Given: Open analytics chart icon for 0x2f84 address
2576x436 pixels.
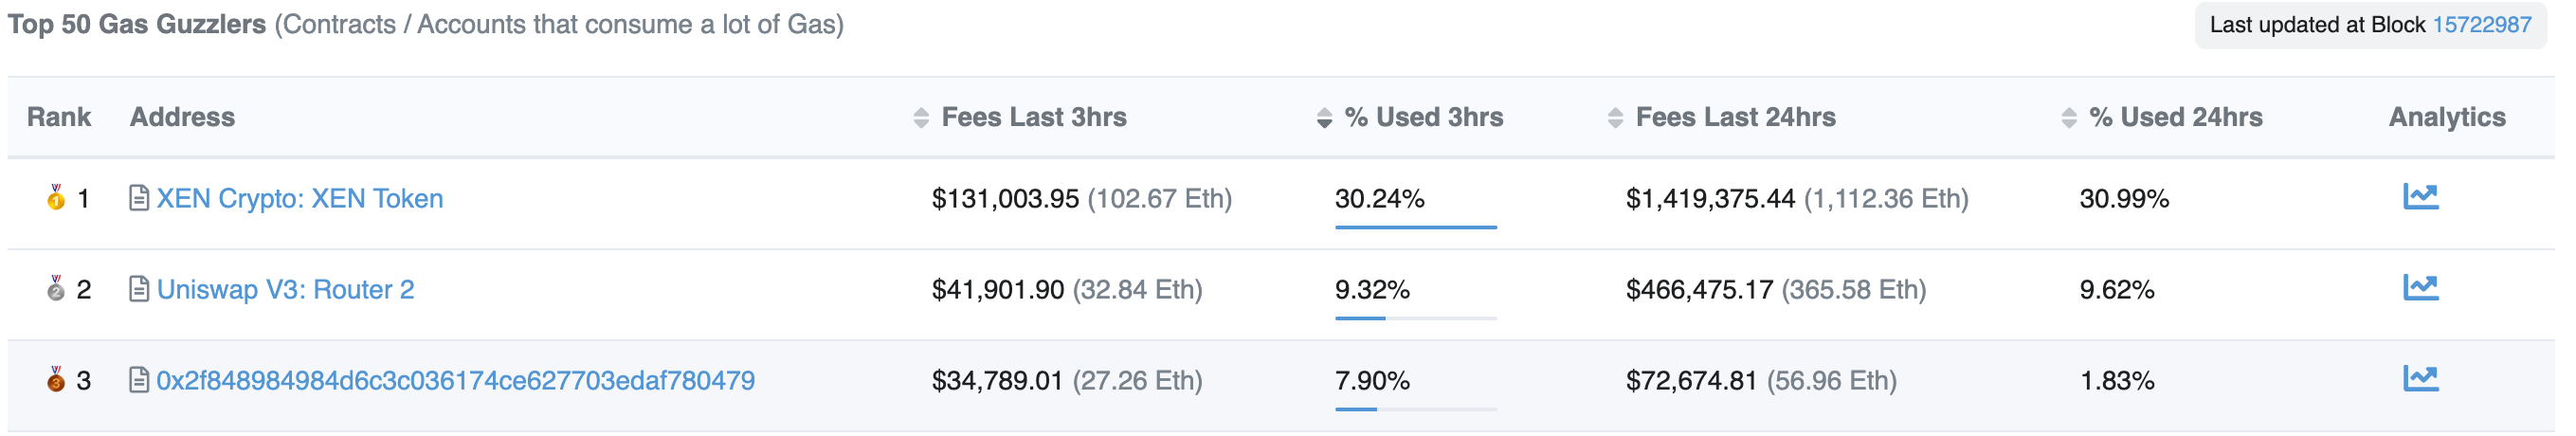Looking at the screenshot, I should pyautogui.click(x=2420, y=379).
